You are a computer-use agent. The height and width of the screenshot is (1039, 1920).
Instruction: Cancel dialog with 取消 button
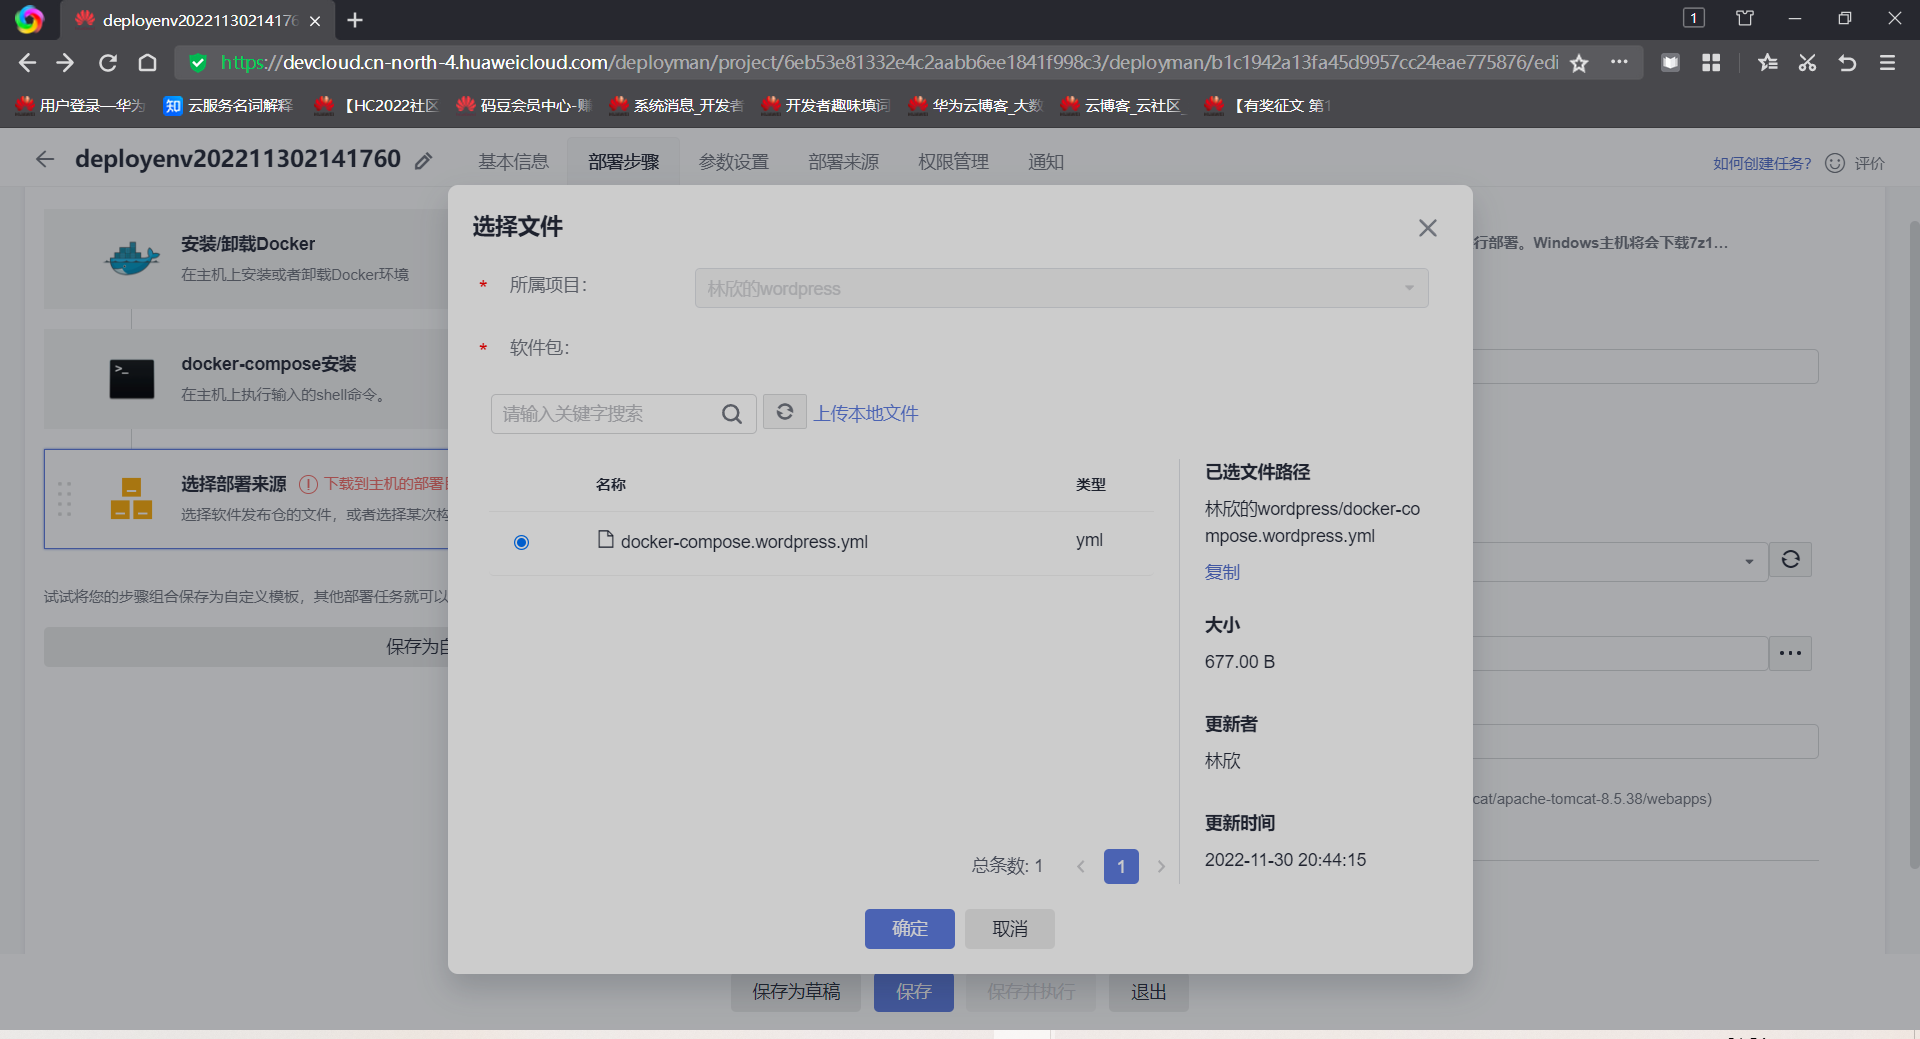pos(1010,929)
